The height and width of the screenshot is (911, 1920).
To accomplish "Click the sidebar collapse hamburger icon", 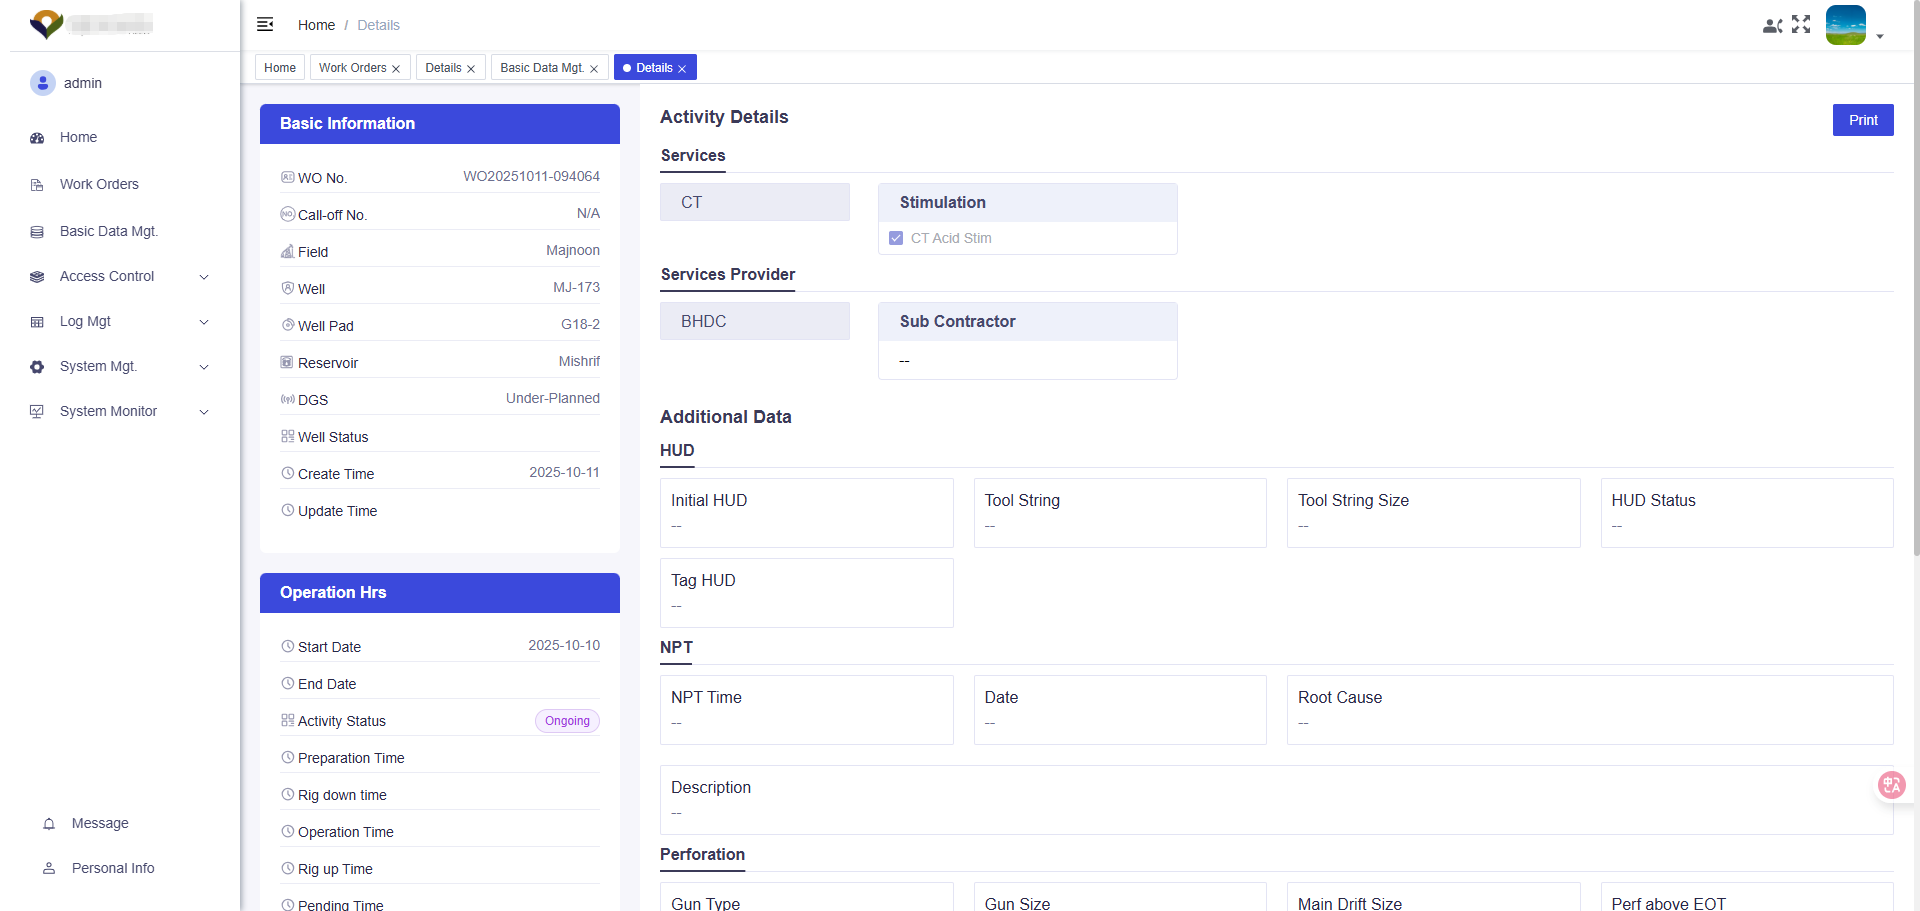I will (265, 25).
